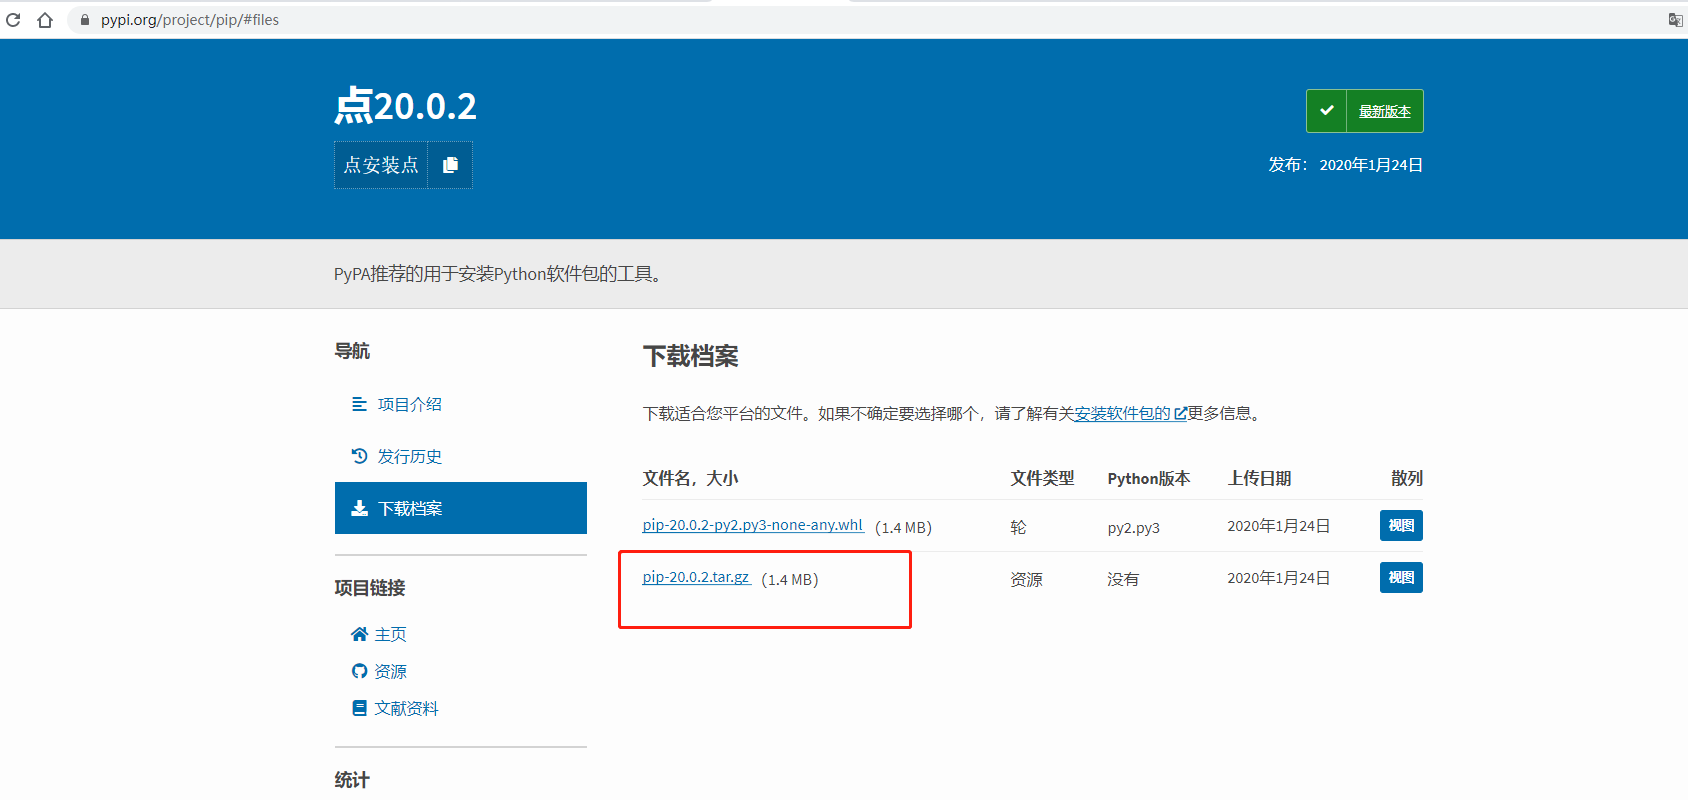Copy pip install command with clipboard icon
The height and width of the screenshot is (800, 1688).
pyautogui.click(x=450, y=165)
